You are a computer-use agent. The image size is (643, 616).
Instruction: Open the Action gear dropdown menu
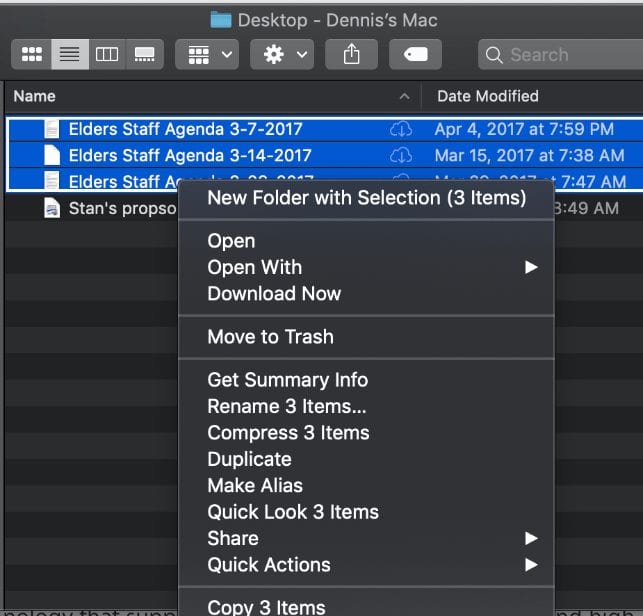point(283,55)
